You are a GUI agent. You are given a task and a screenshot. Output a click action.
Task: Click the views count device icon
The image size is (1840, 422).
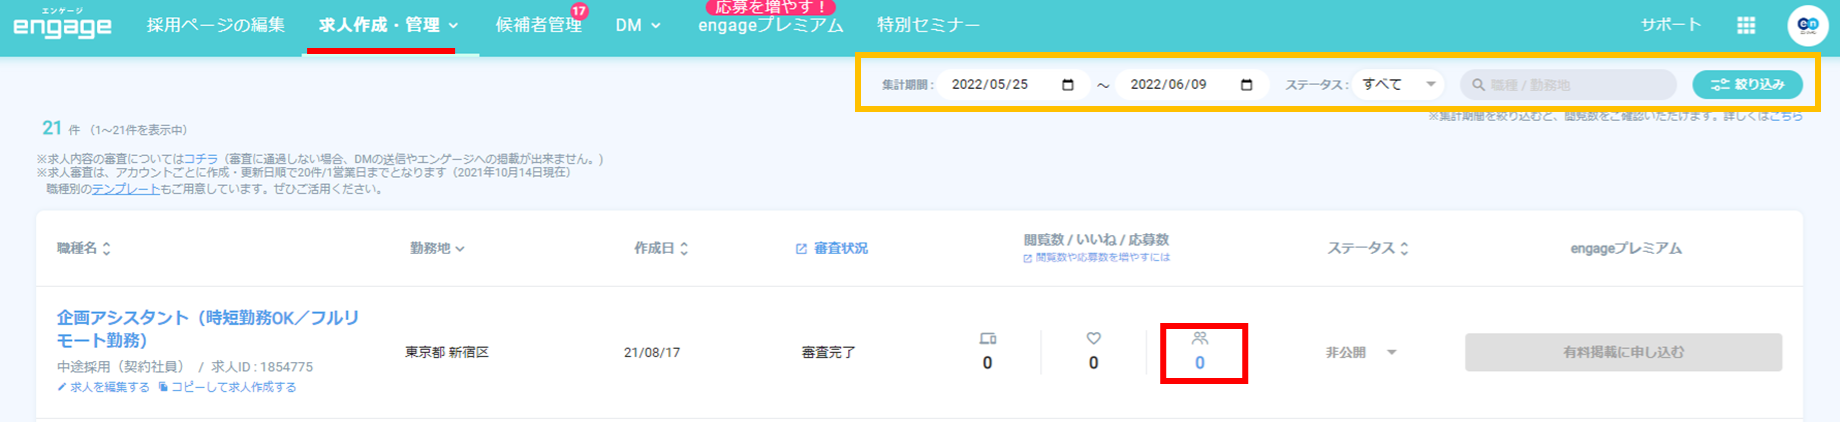pos(988,339)
